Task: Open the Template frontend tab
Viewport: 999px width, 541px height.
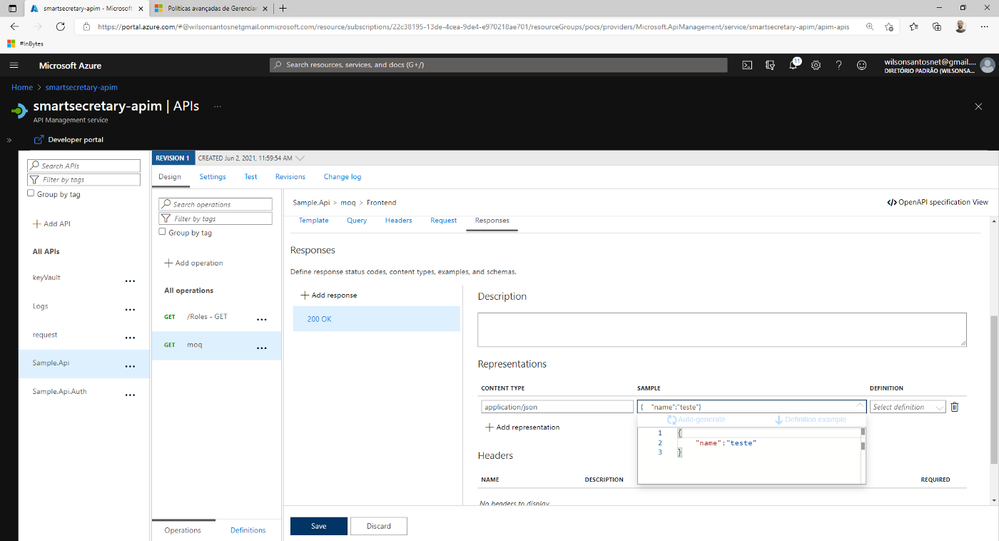Action: coord(313,220)
